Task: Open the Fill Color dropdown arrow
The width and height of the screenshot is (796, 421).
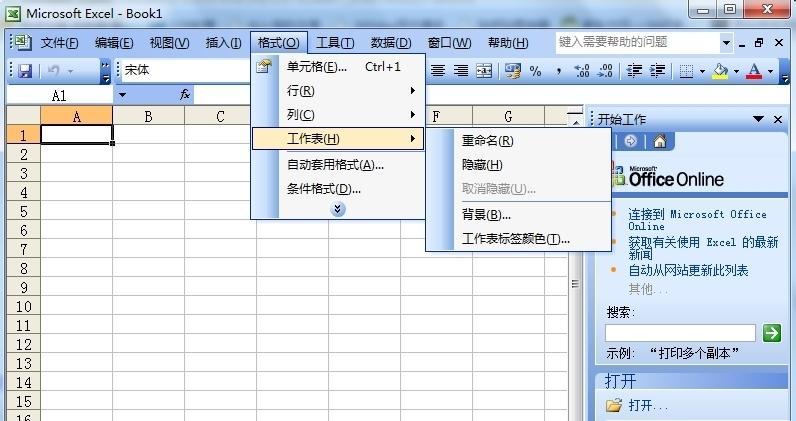Action: pos(737,72)
